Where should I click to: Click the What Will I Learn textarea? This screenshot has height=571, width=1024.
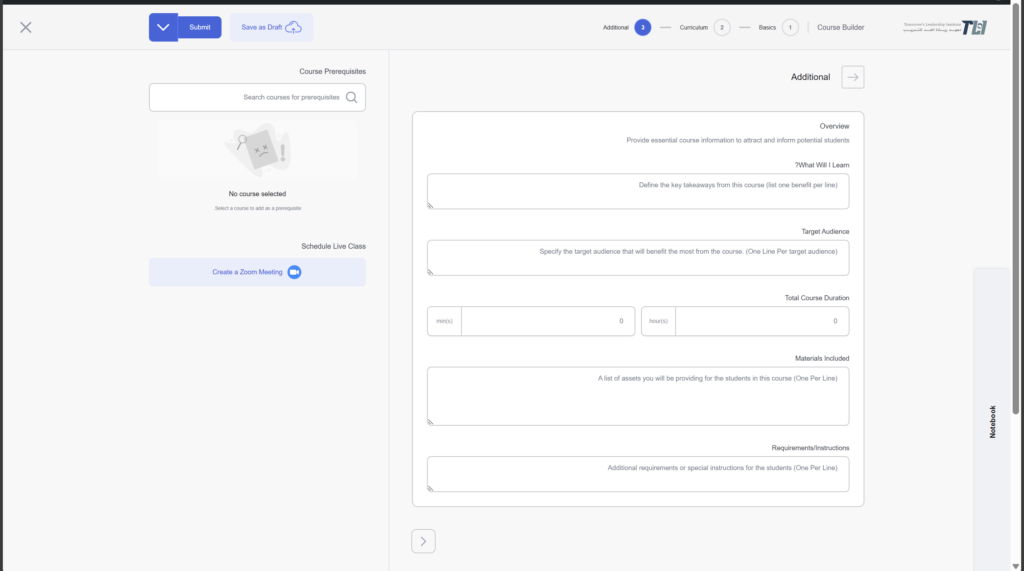[x=637, y=191]
